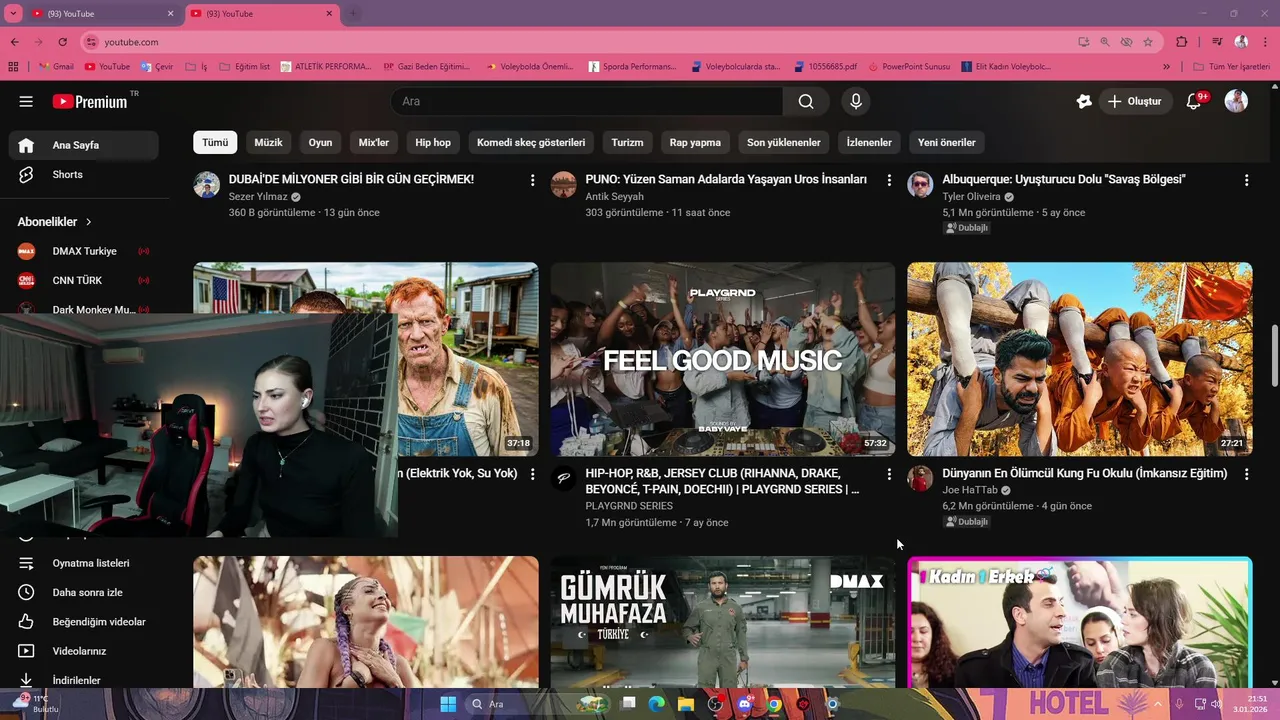Click the page vertical scrollbar thumb

(1274, 354)
